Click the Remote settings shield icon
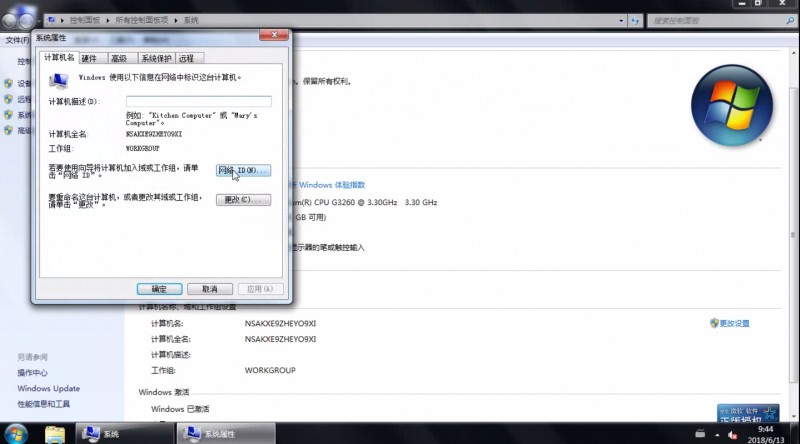This screenshot has height=444, width=800. point(8,99)
